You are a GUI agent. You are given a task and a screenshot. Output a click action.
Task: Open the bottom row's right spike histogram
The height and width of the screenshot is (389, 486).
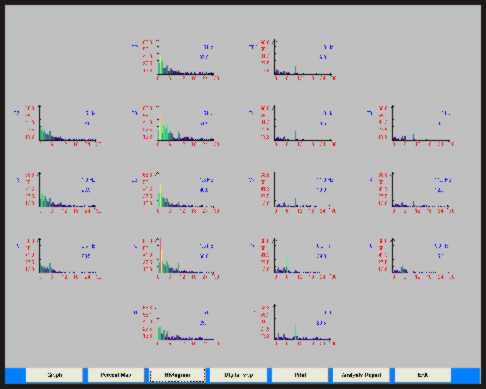293,325
